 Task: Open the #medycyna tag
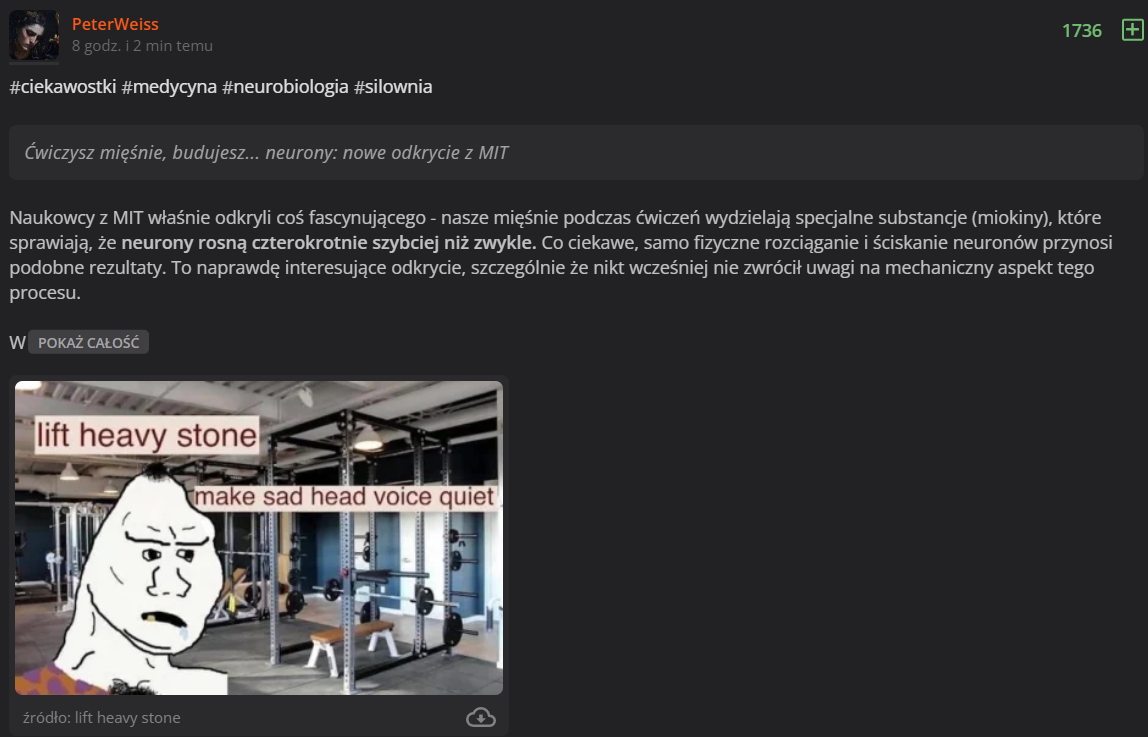[x=169, y=86]
